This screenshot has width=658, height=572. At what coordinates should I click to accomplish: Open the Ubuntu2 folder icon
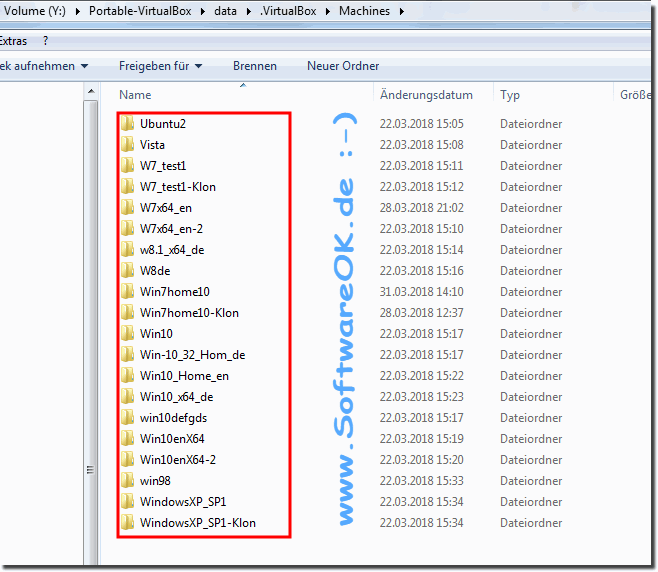pyautogui.click(x=128, y=124)
